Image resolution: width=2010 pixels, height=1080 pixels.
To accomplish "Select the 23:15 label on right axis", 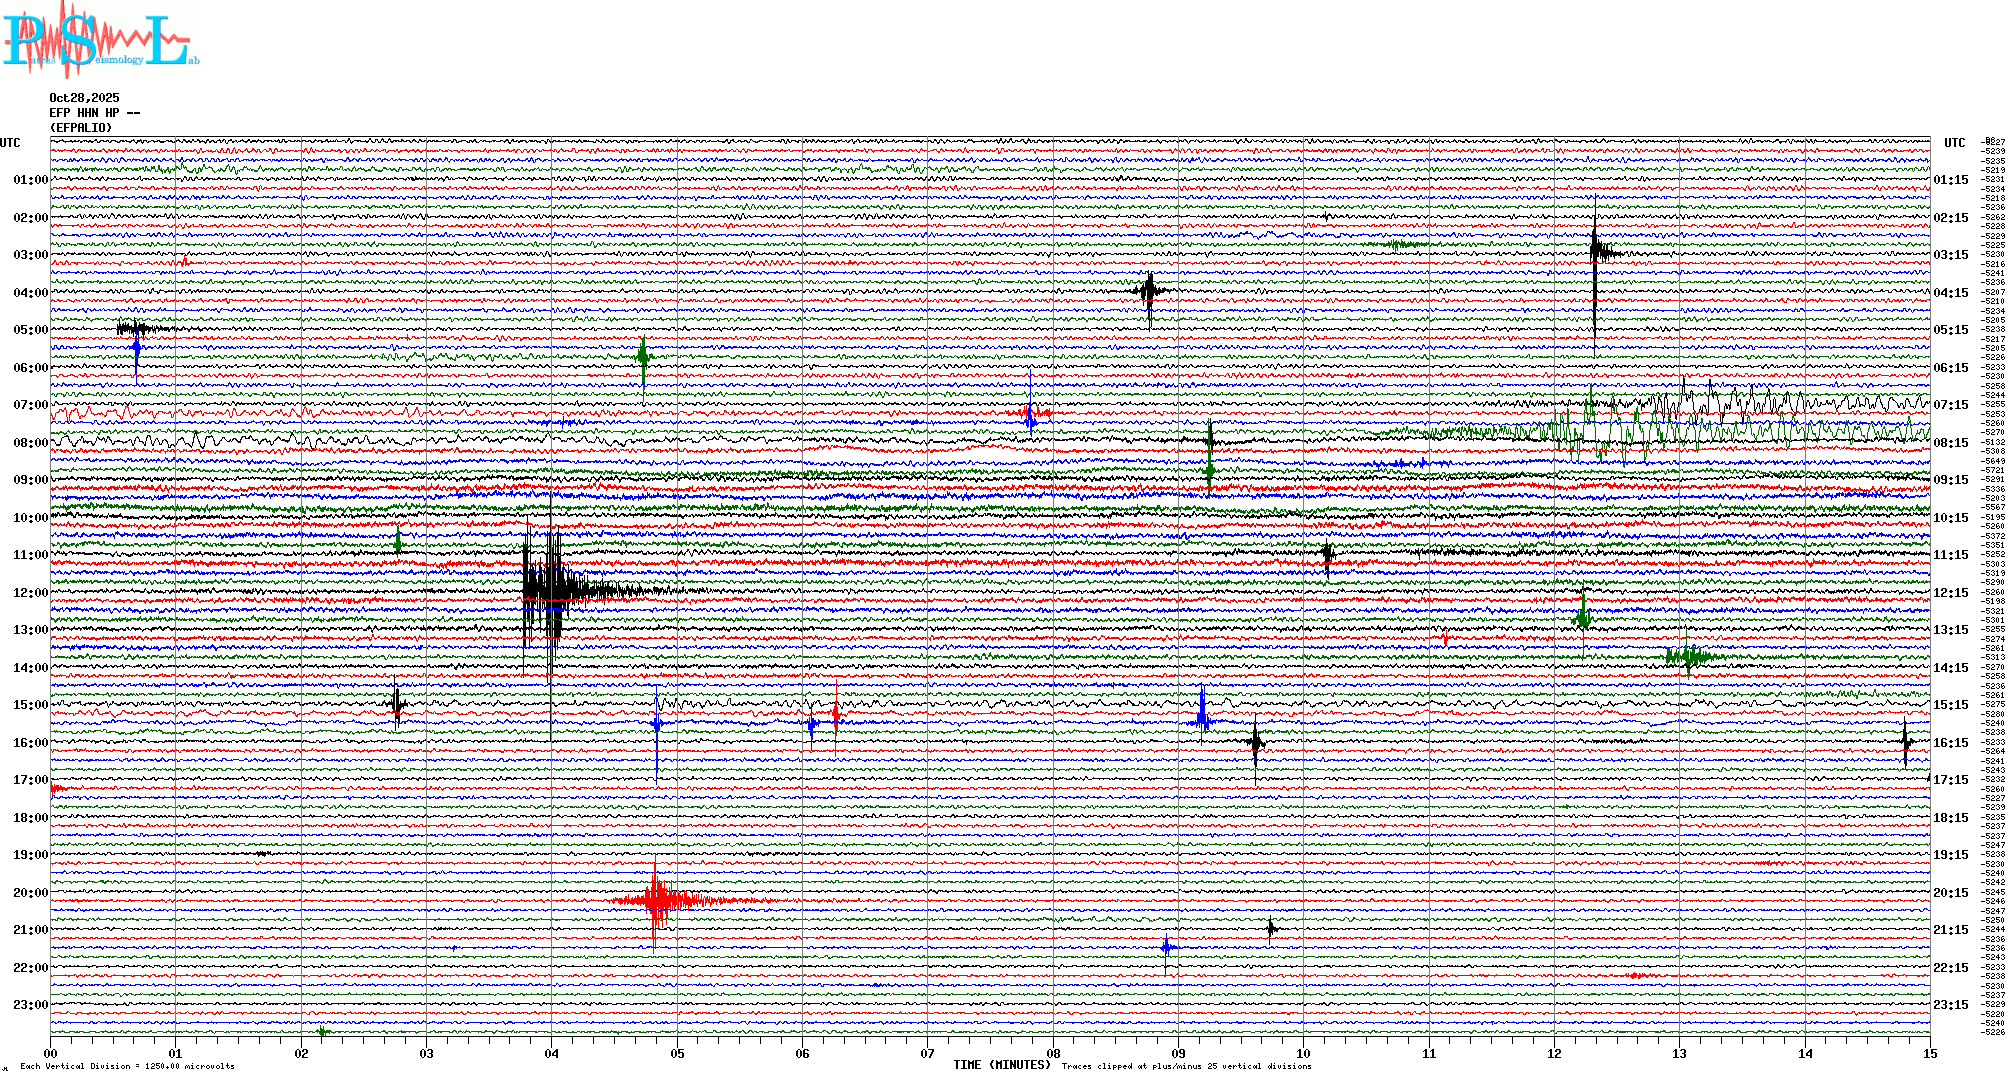I will point(1950,1005).
